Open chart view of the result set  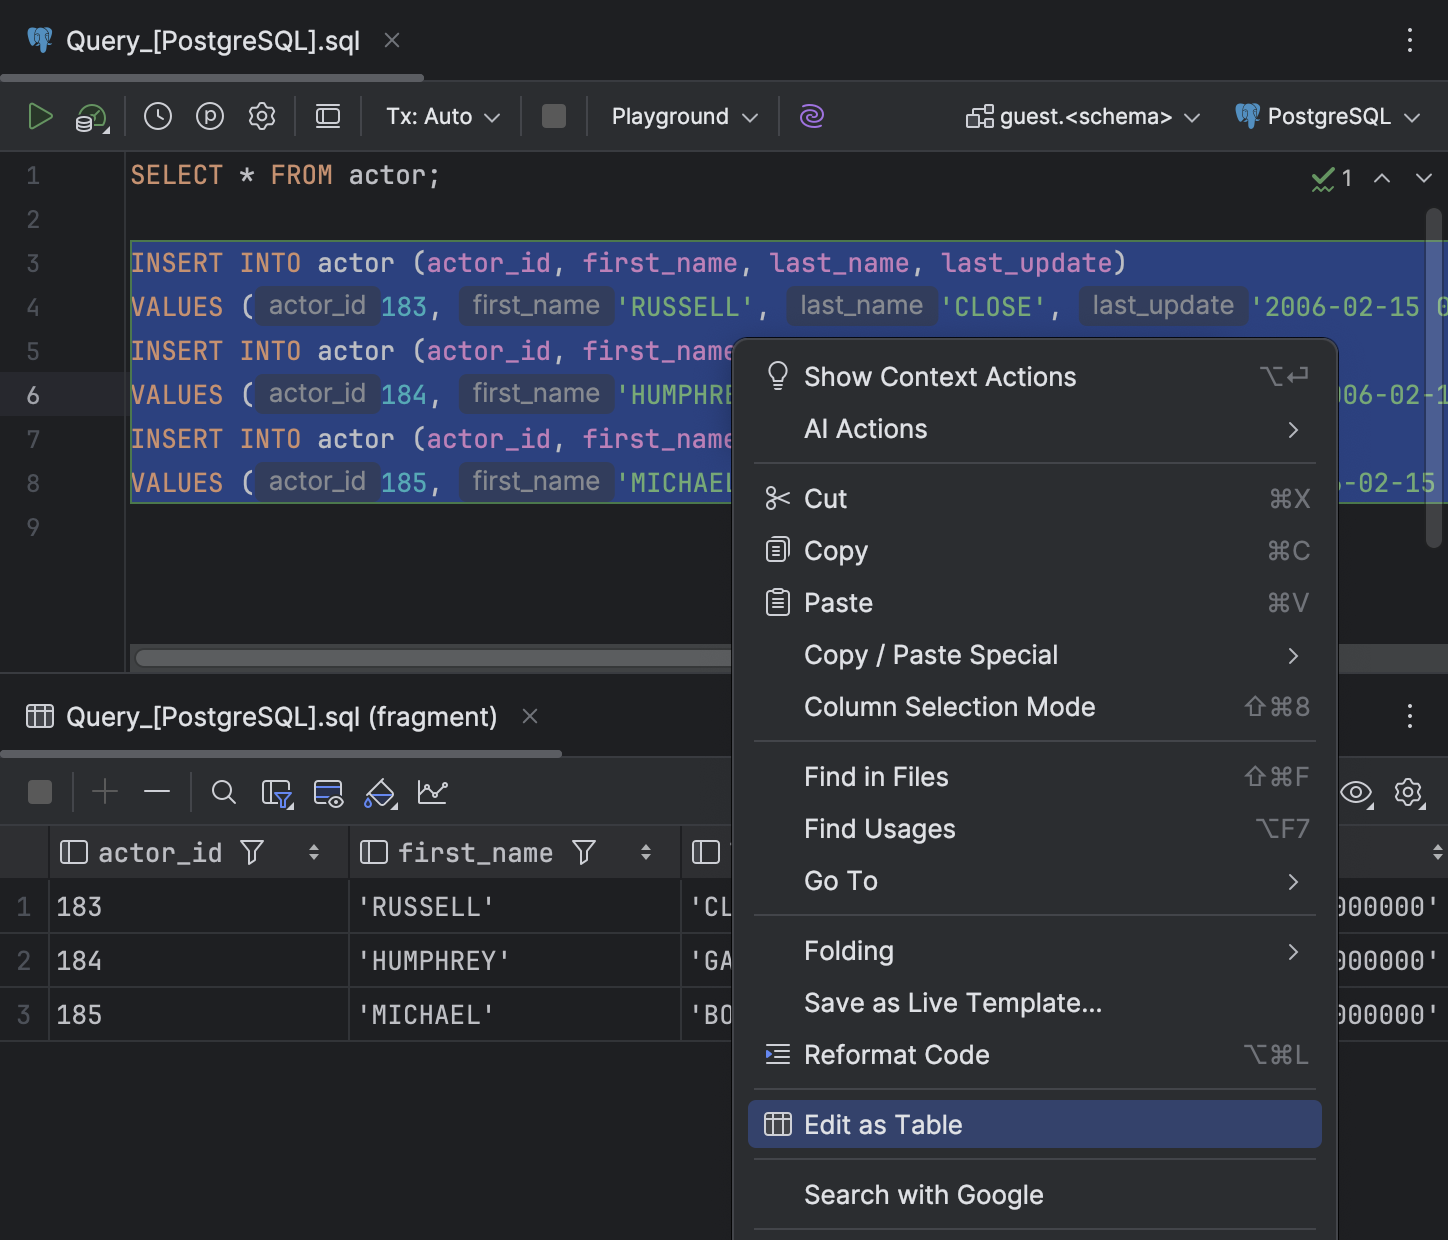(x=433, y=792)
